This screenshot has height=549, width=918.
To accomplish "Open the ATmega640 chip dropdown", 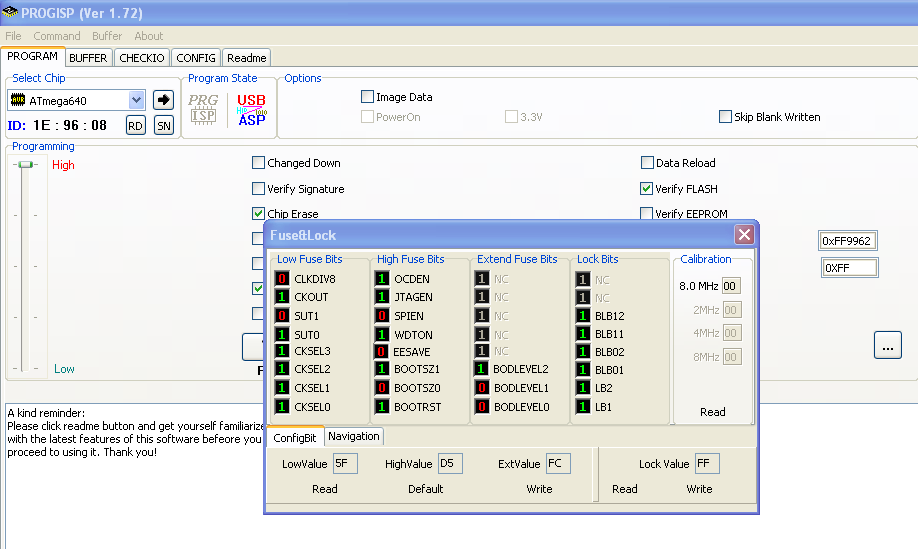I will (x=136, y=100).
